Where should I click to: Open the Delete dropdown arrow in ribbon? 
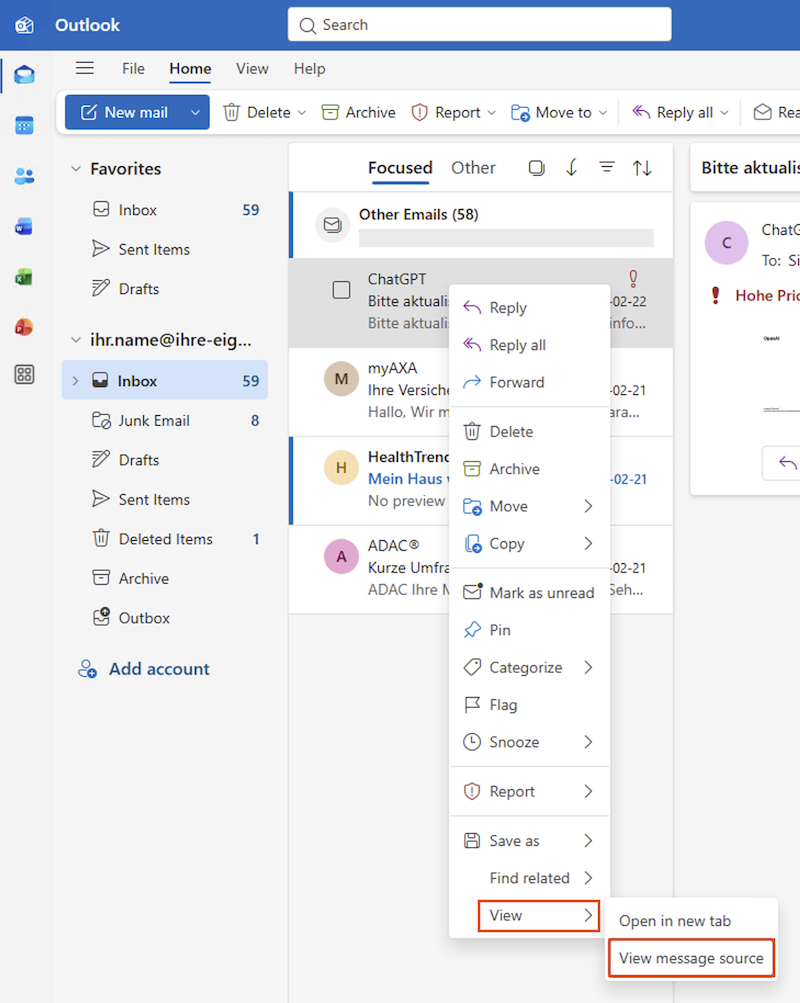click(302, 113)
